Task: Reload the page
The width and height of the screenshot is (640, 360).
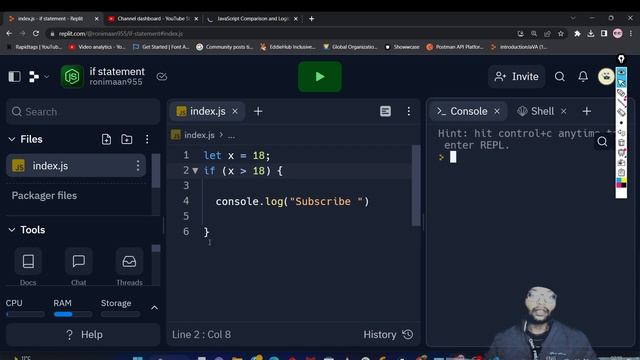Action: pos(36,33)
